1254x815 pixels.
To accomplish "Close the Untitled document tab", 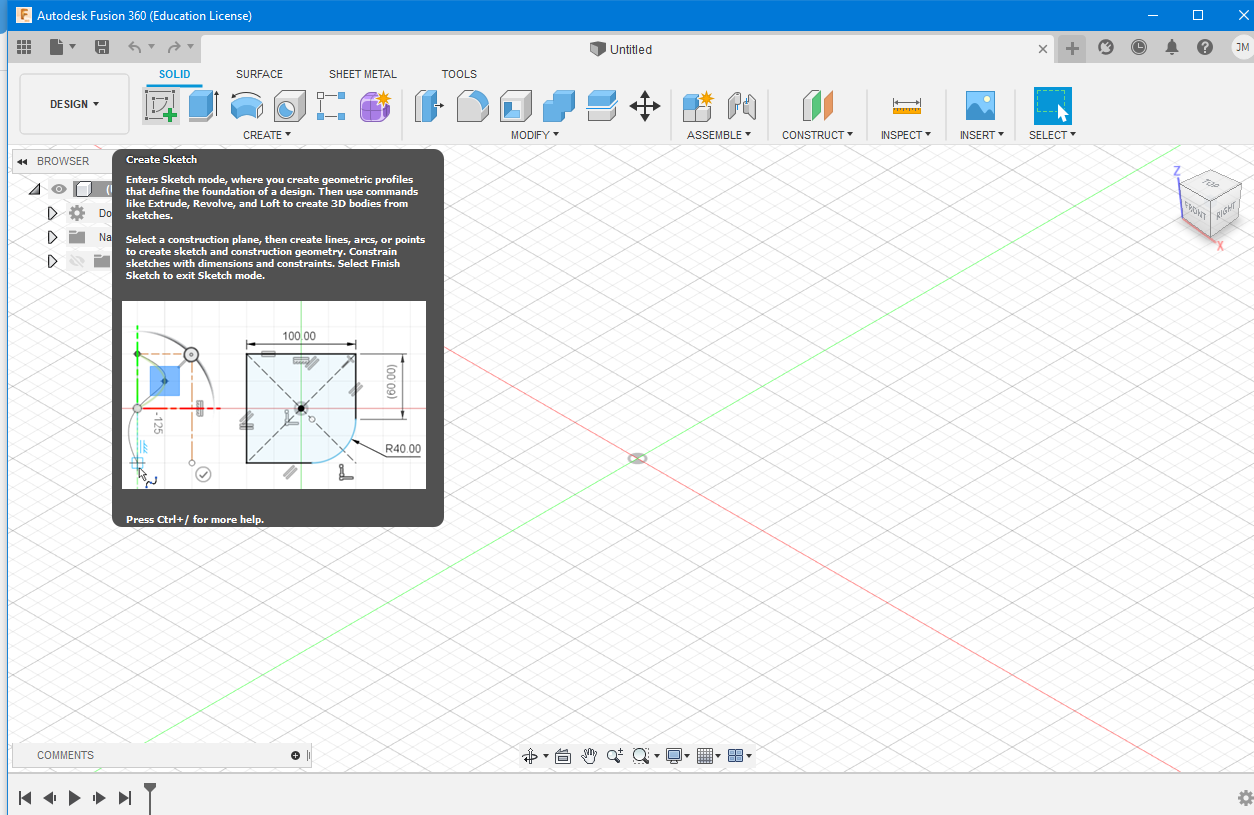I will click(1043, 48).
